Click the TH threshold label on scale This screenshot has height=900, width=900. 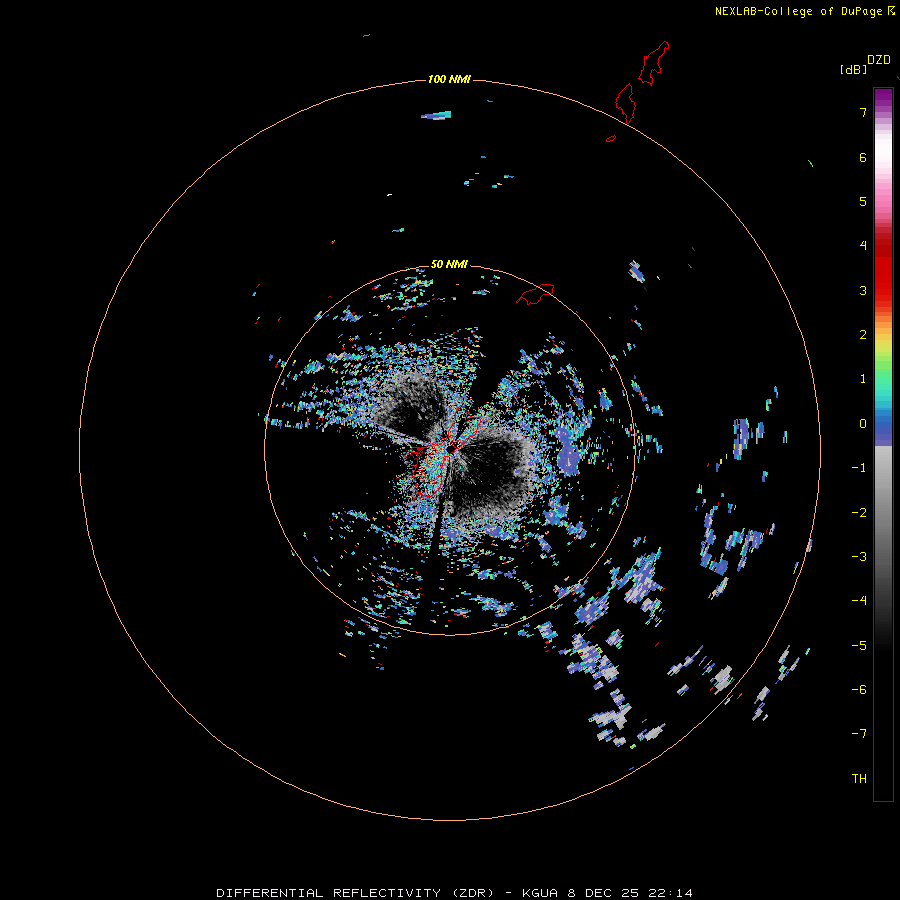(859, 779)
